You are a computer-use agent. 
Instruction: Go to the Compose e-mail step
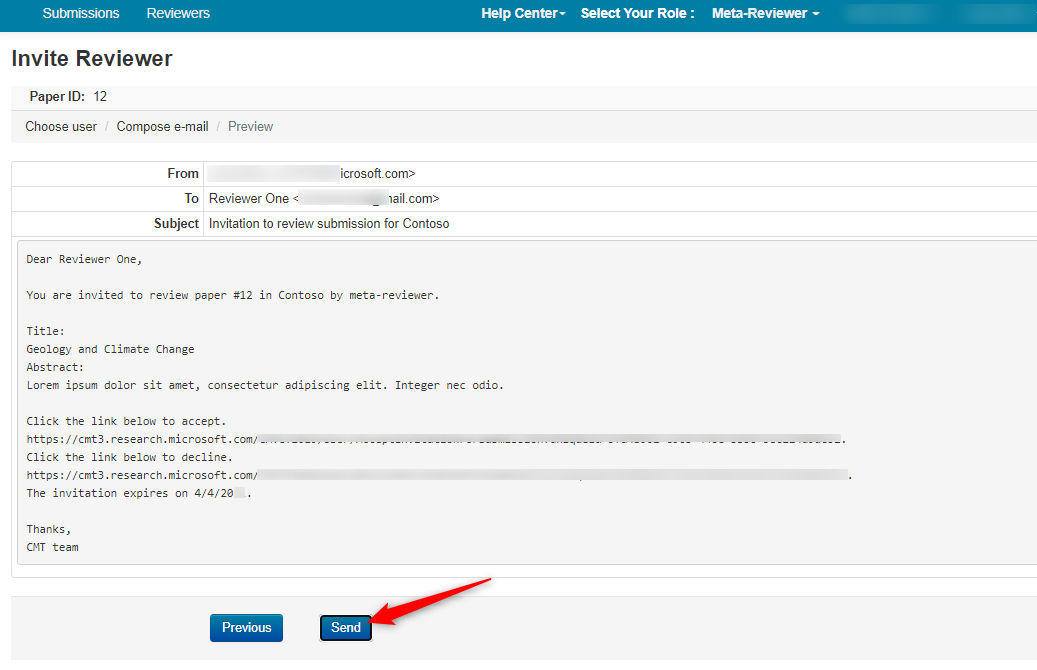(x=162, y=126)
